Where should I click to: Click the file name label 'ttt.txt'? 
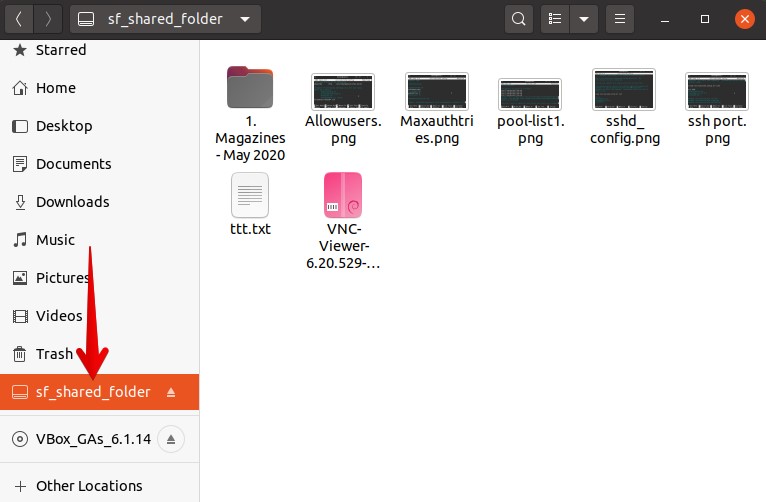click(x=250, y=229)
